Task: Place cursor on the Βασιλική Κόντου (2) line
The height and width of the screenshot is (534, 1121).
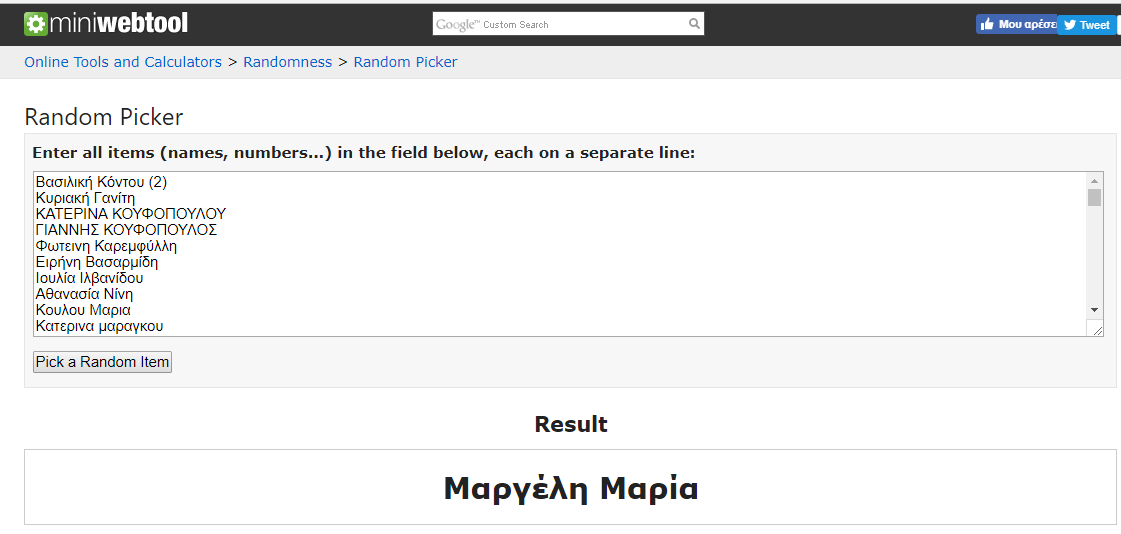Action: [101, 182]
